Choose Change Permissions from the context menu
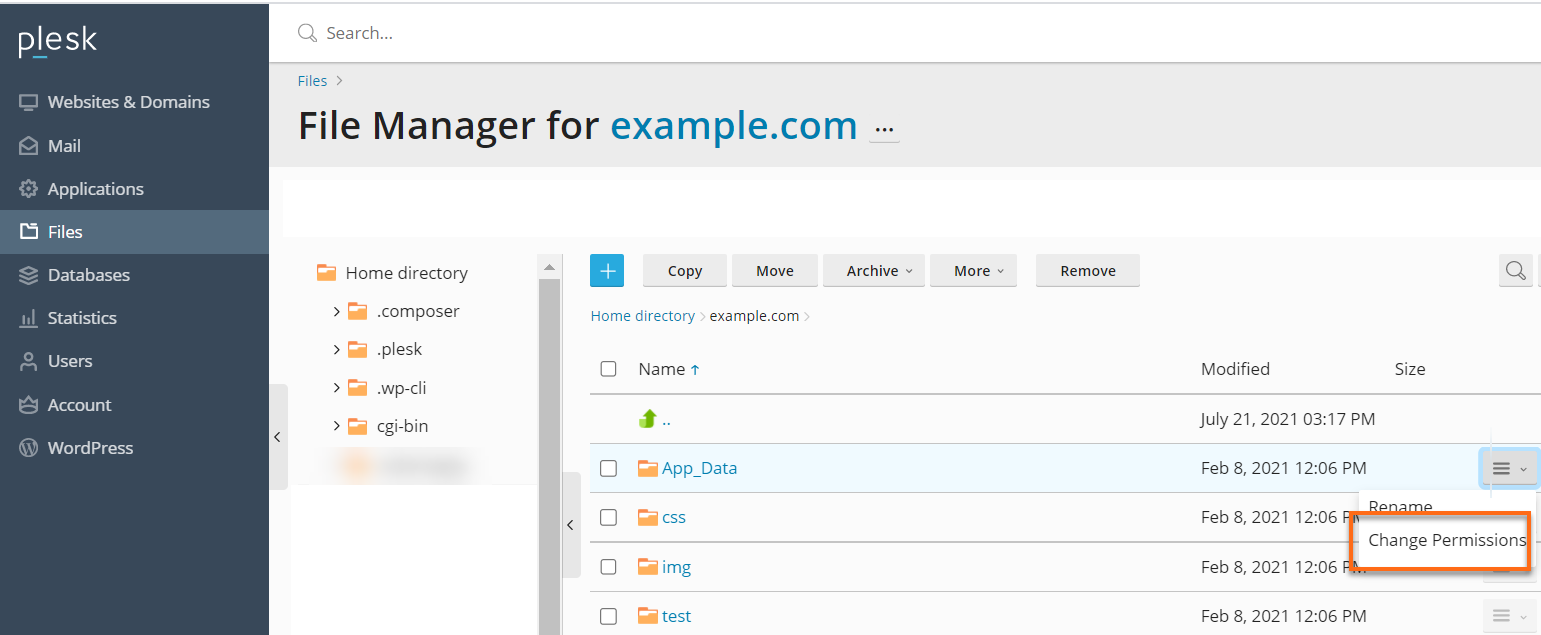The height and width of the screenshot is (635, 1541). coord(1445,540)
